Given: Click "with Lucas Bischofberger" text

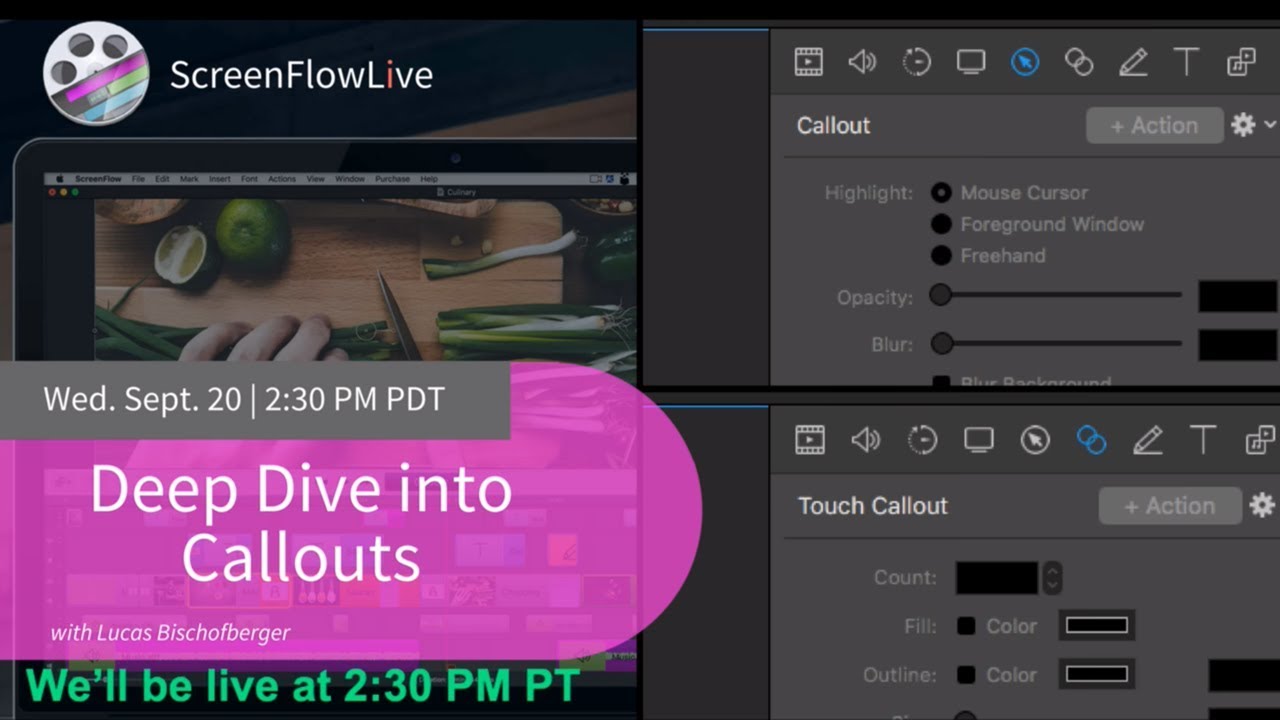Looking at the screenshot, I should pos(171,632).
